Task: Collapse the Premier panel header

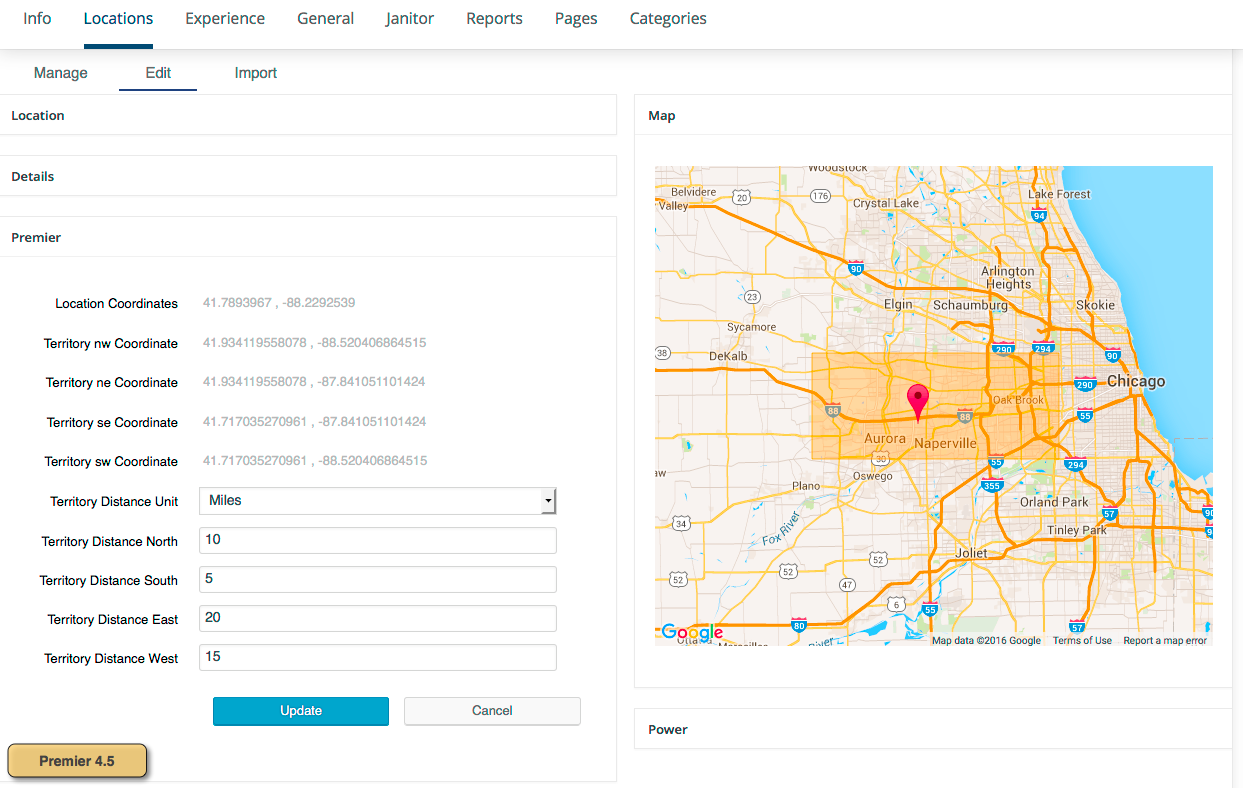Action: pos(308,237)
